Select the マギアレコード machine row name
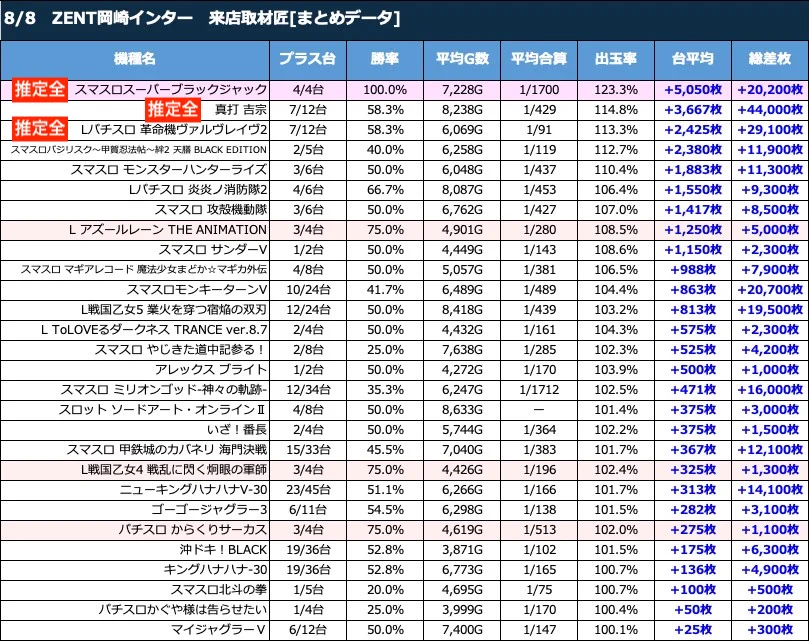Viewport: 809px width, 641px height. 144,269
